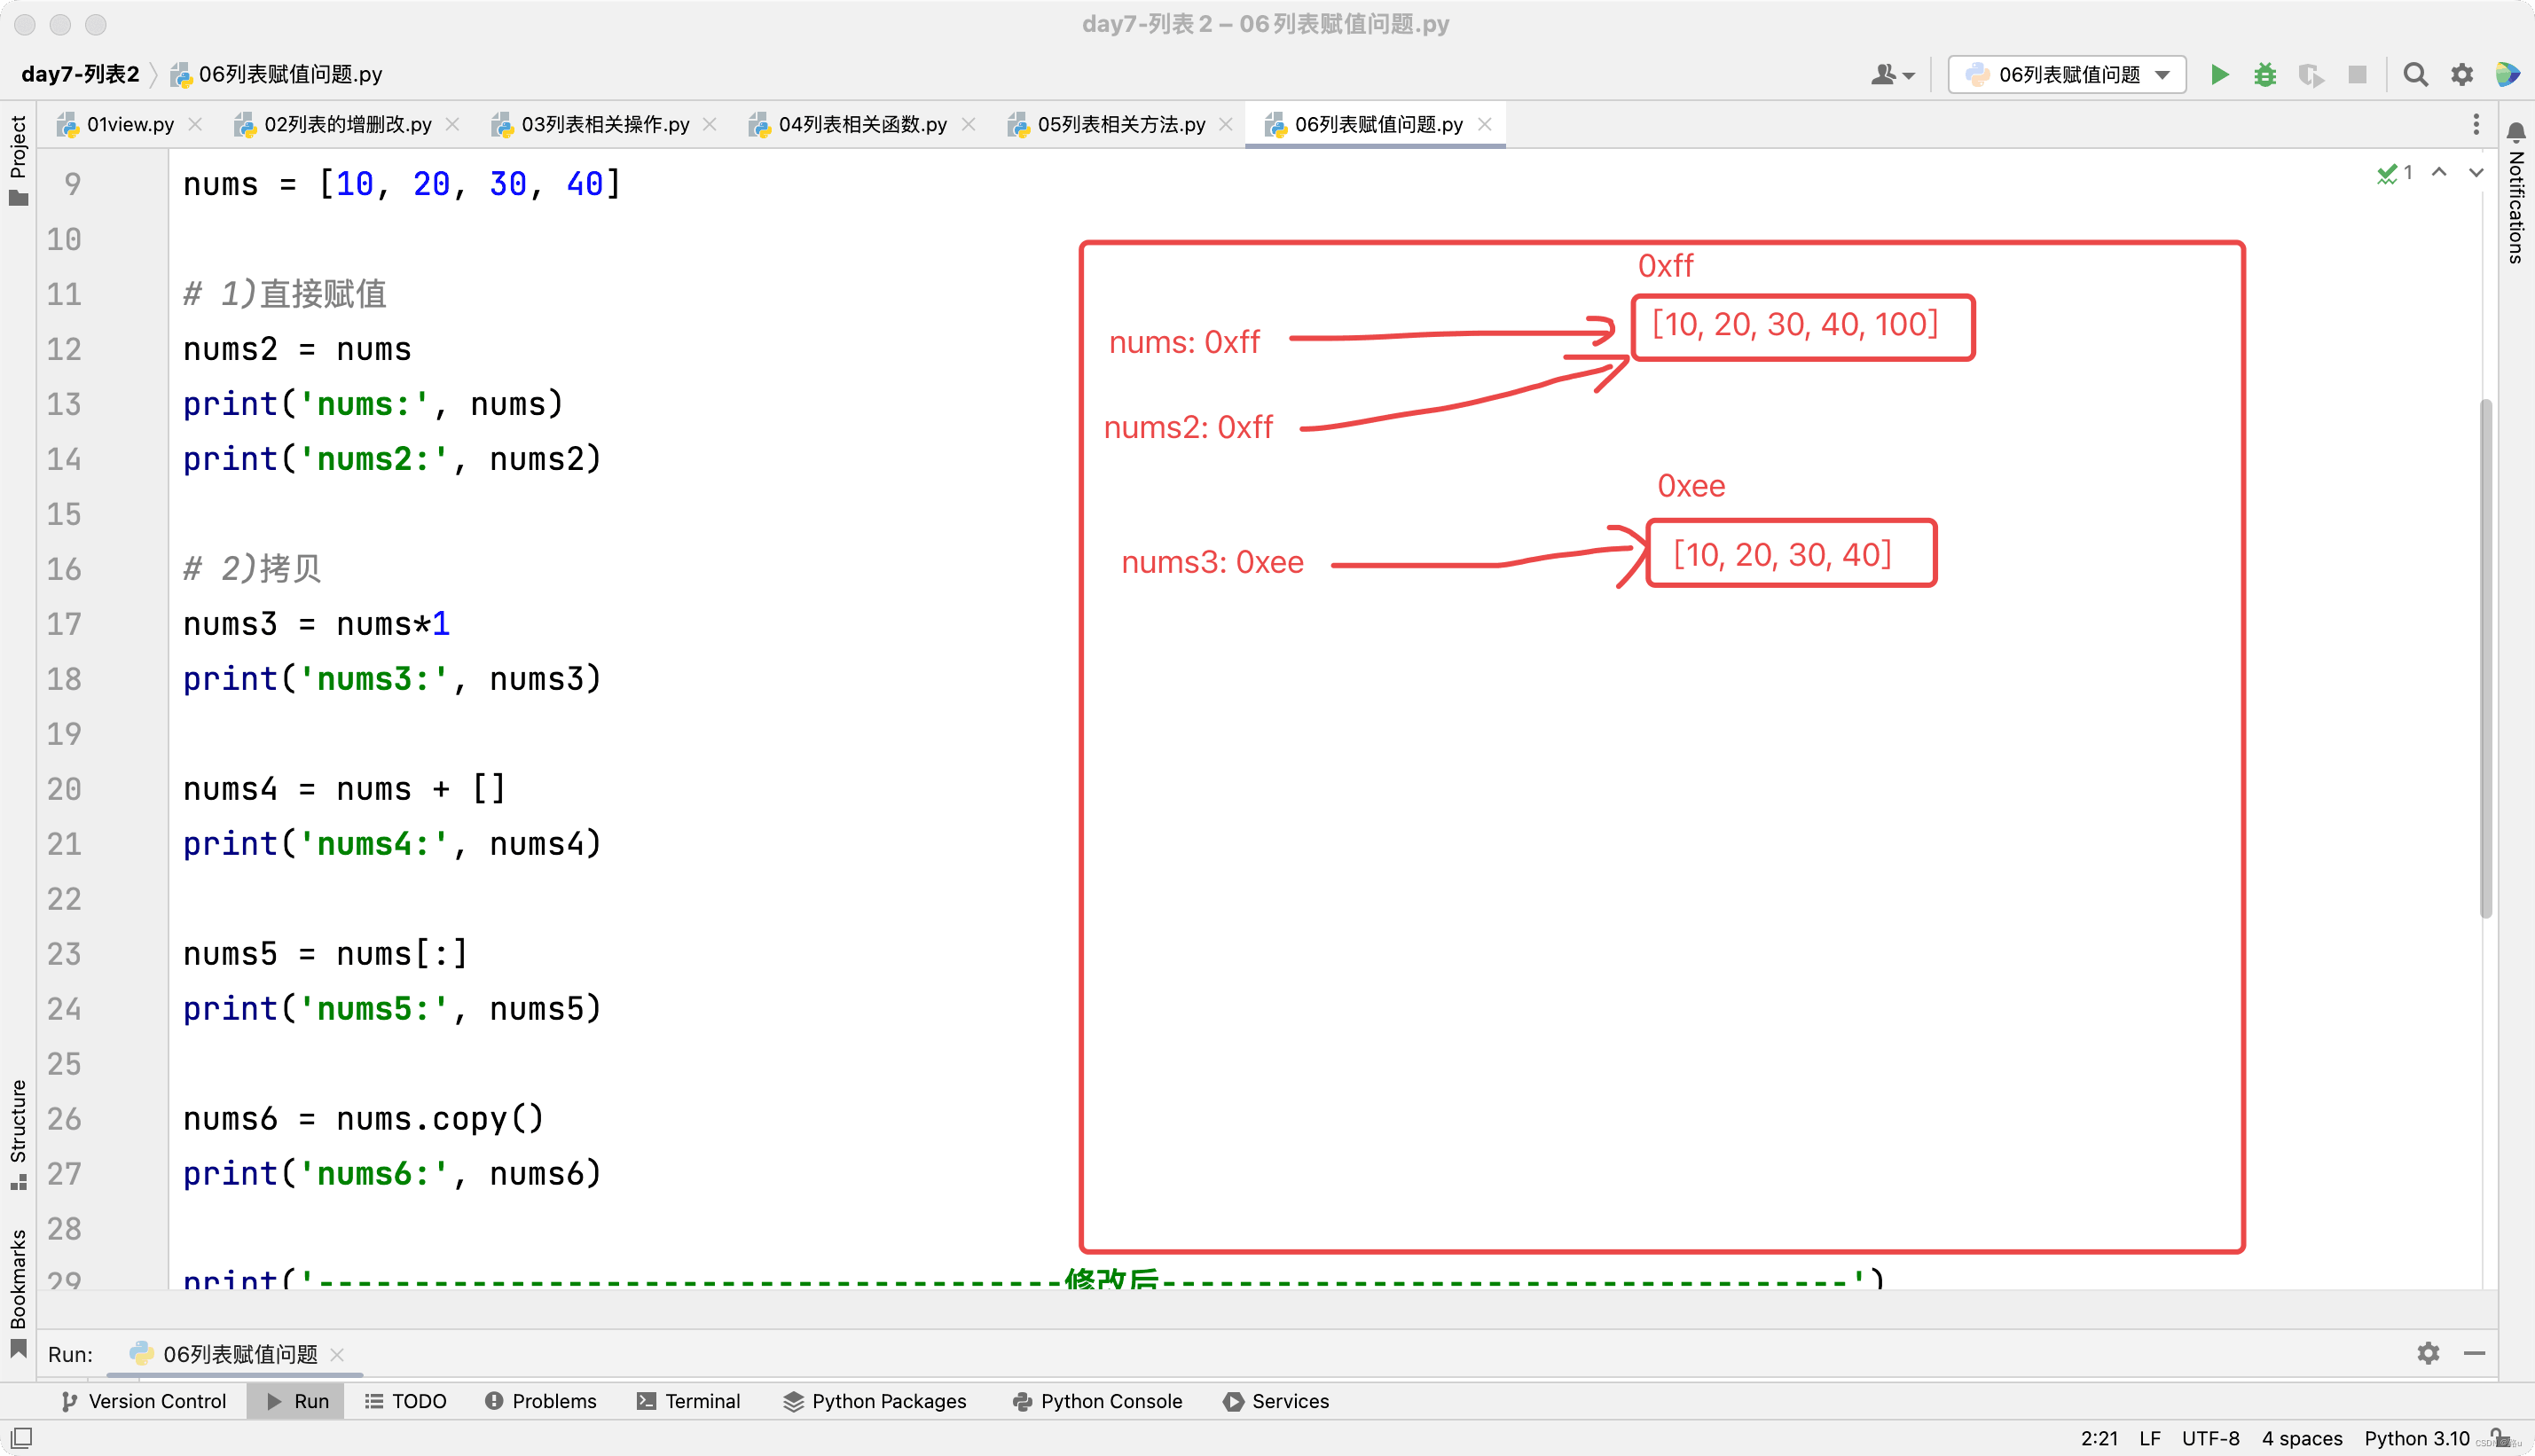Viewport: 2535px width, 1456px height.
Task: Change line separator LF in status bar
Action: point(2150,1438)
